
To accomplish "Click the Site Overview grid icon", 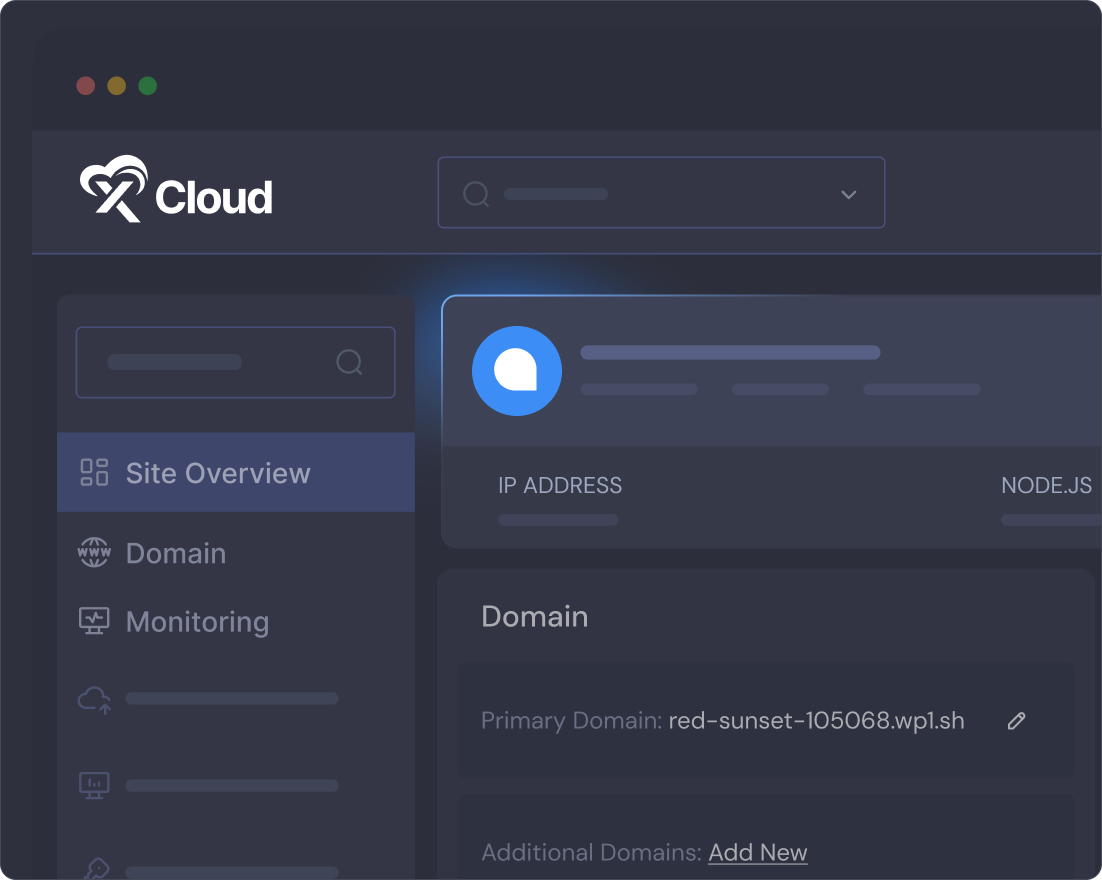I will point(94,472).
